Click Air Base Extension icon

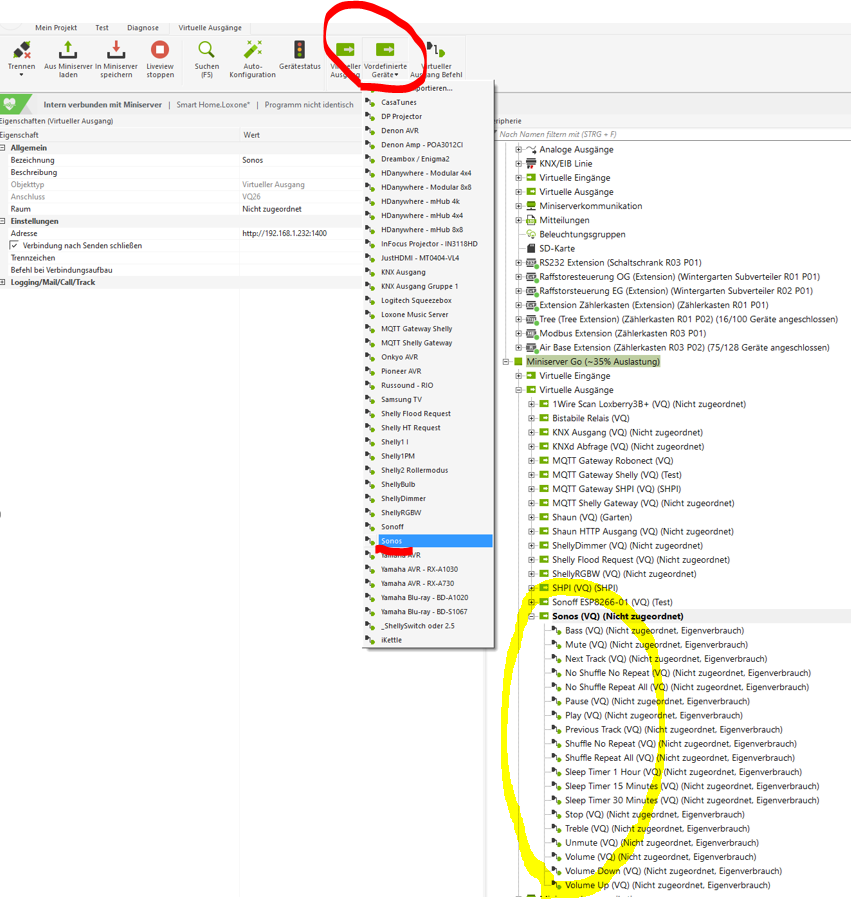531,347
